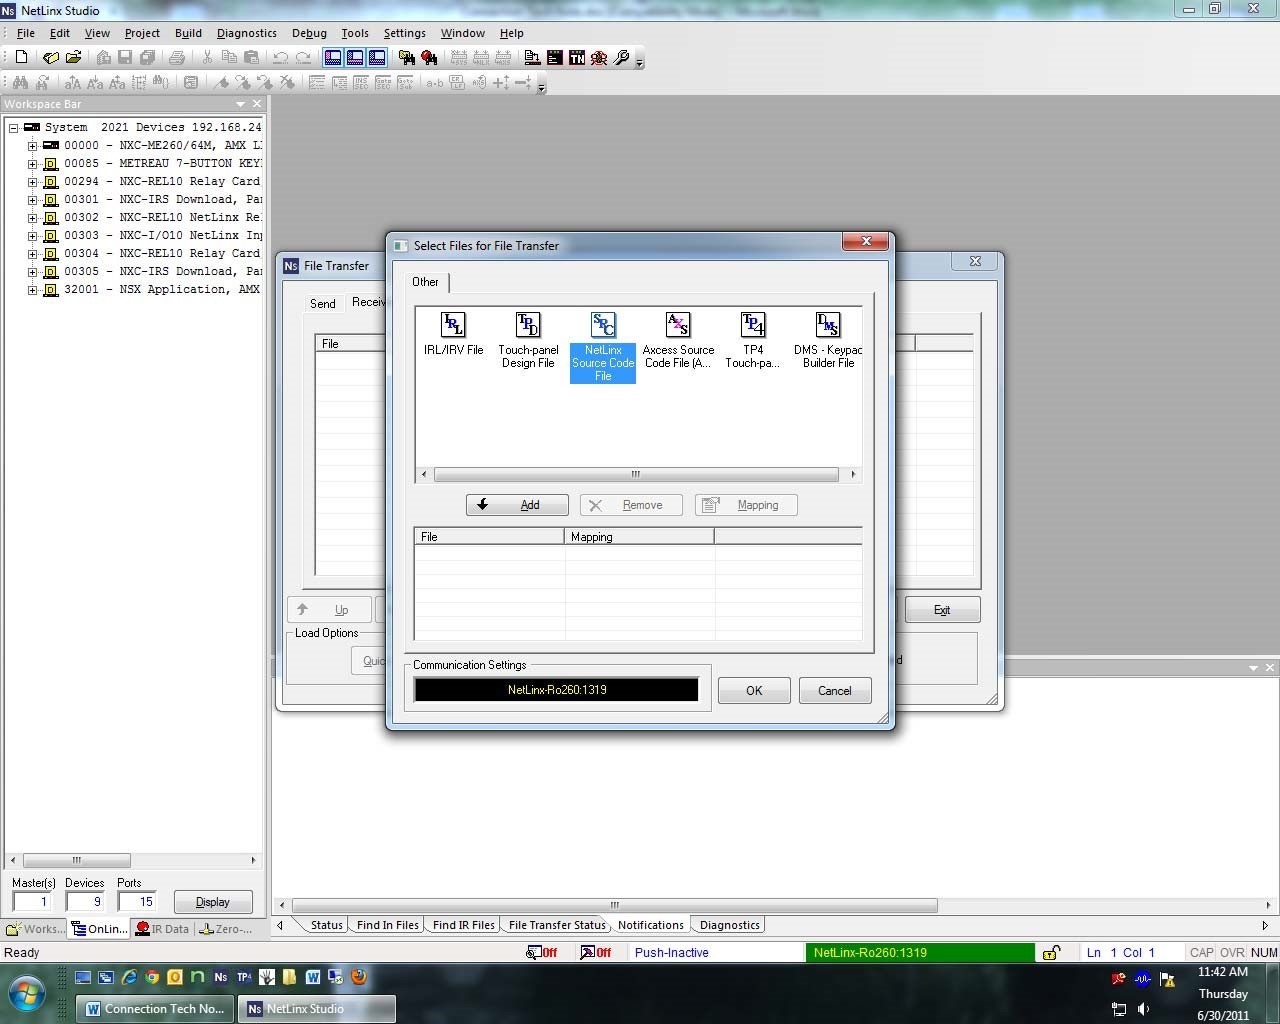Image resolution: width=1280 pixels, height=1024 pixels.
Task: Open Internet Explorer from quick launch
Action: click(x=129, y=977)
